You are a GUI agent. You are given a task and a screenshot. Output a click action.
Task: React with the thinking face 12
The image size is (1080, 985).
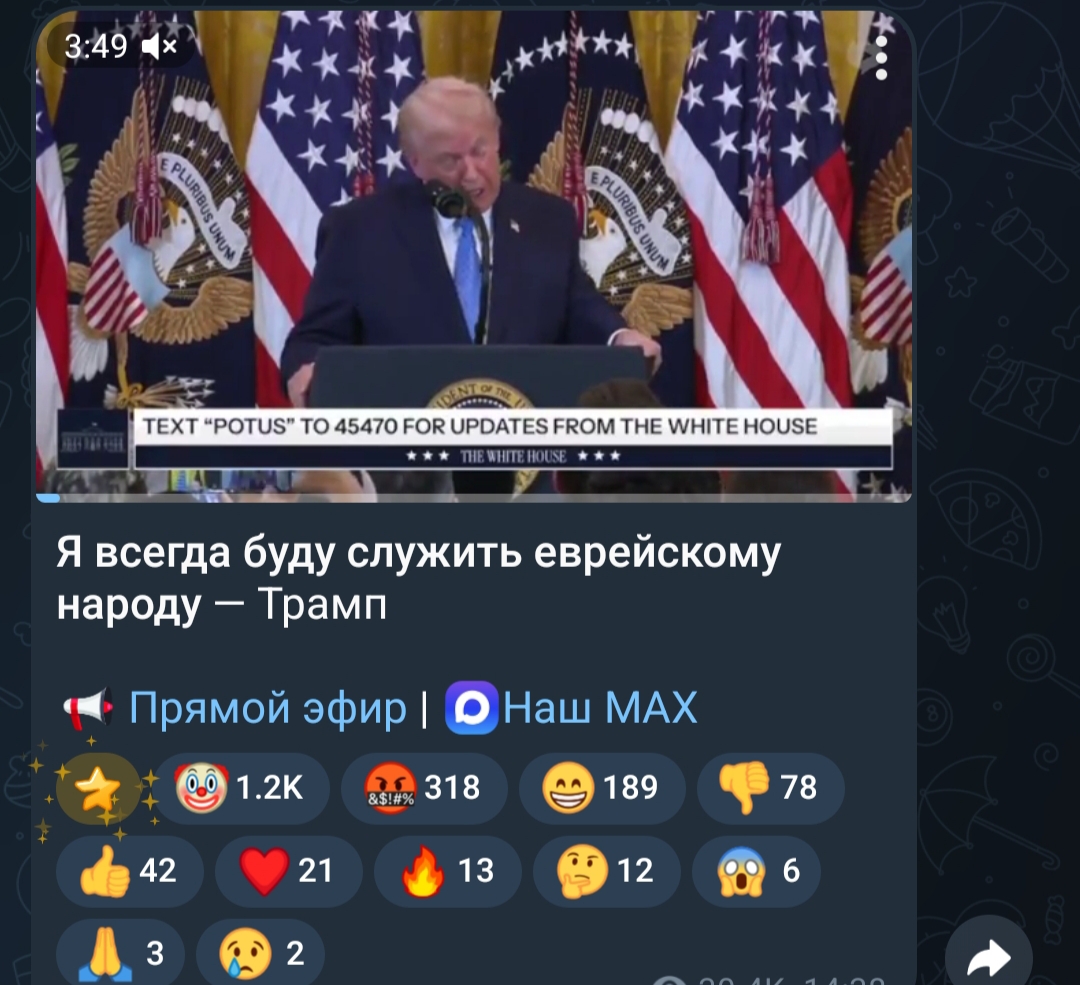607,871
